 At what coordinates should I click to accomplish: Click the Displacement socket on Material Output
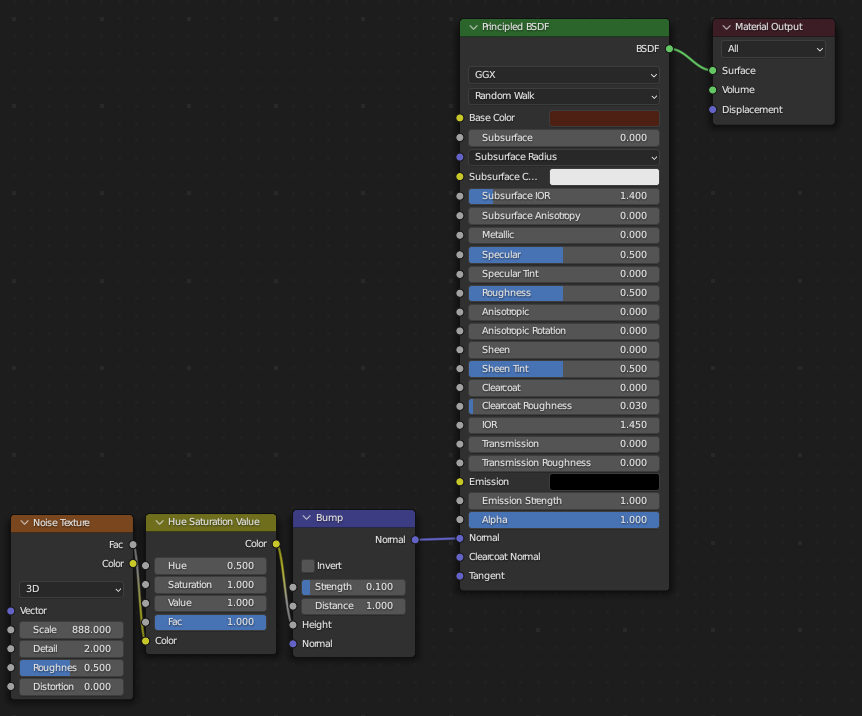point(712,110)
